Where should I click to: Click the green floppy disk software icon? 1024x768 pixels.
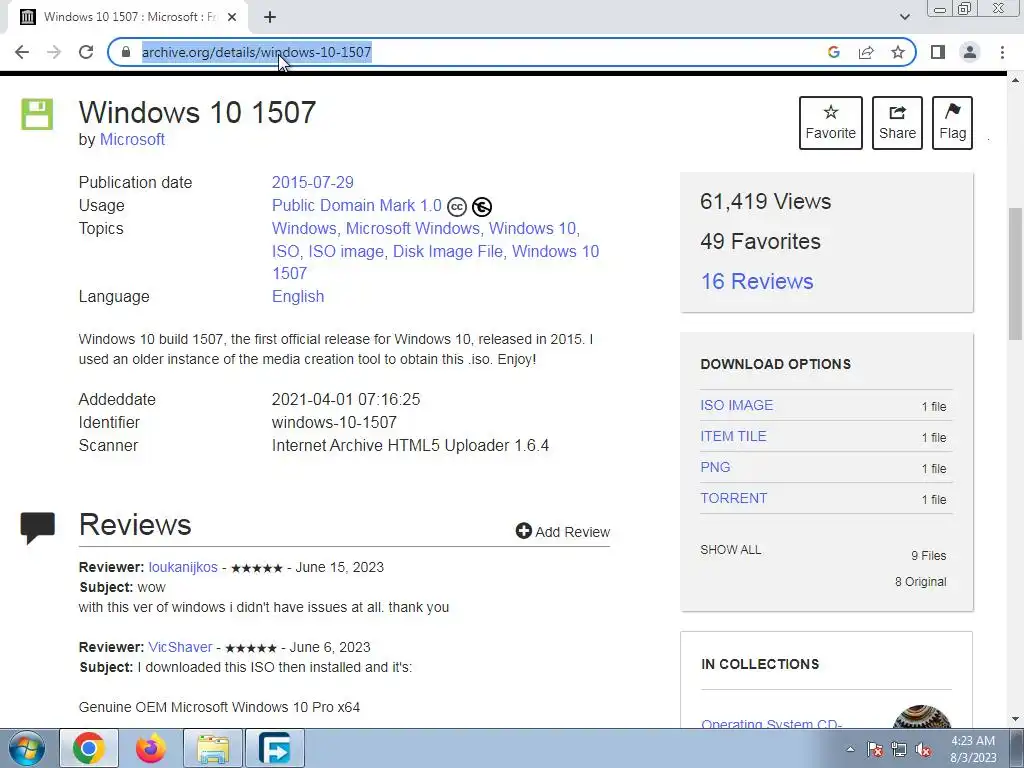click(37, 114)
